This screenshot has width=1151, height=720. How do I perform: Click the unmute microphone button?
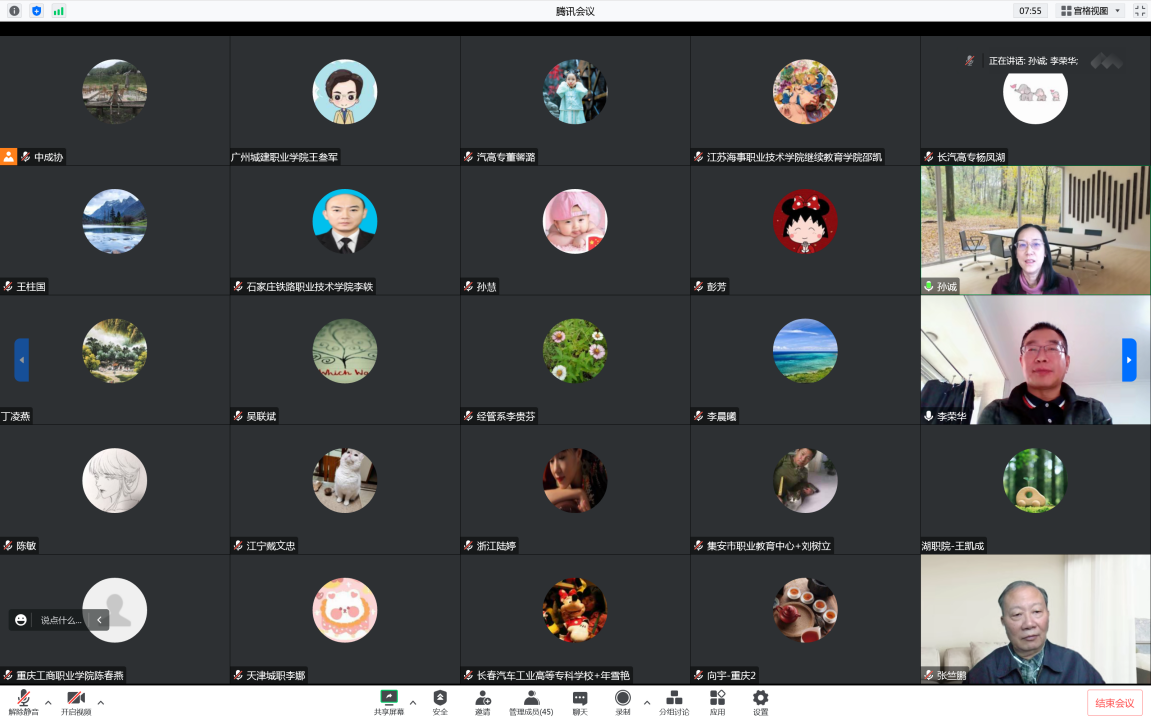pyautogui.click(x=21, y=702)
